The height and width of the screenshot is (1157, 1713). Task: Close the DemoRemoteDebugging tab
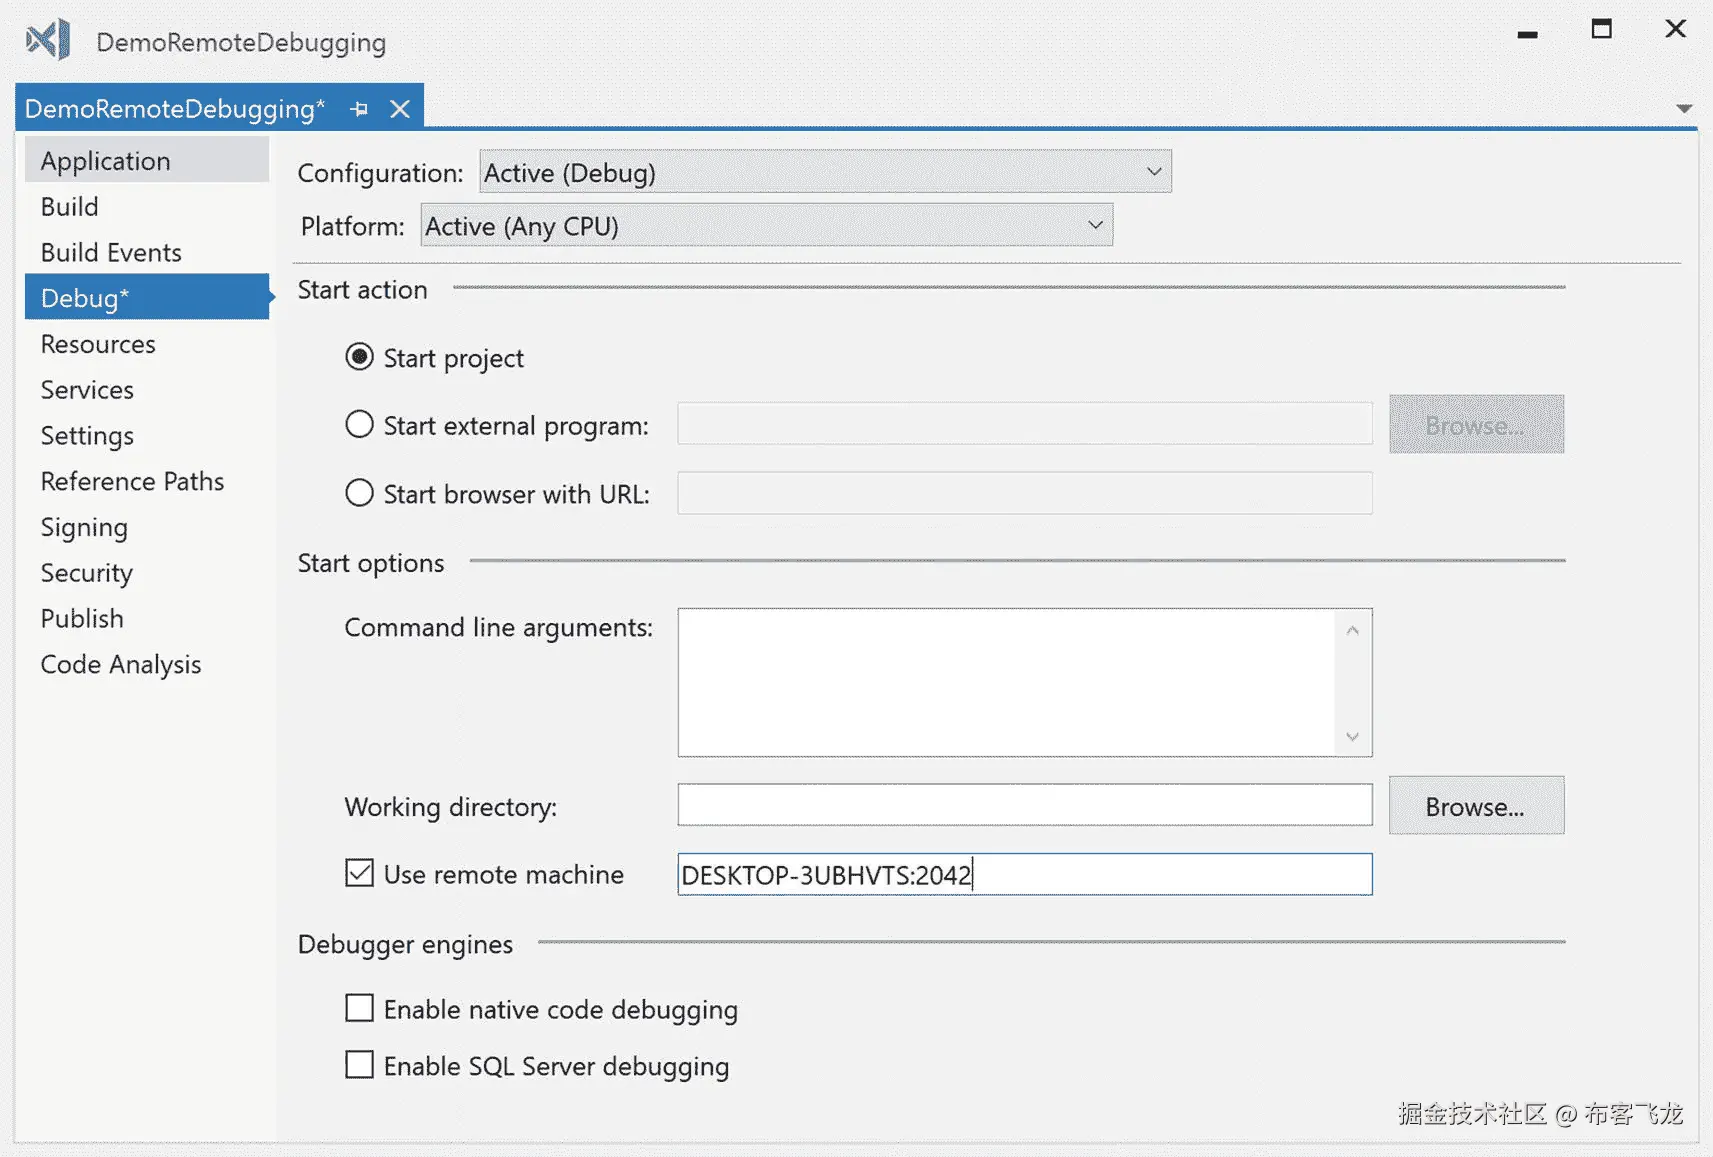click(x=400, y=109)
